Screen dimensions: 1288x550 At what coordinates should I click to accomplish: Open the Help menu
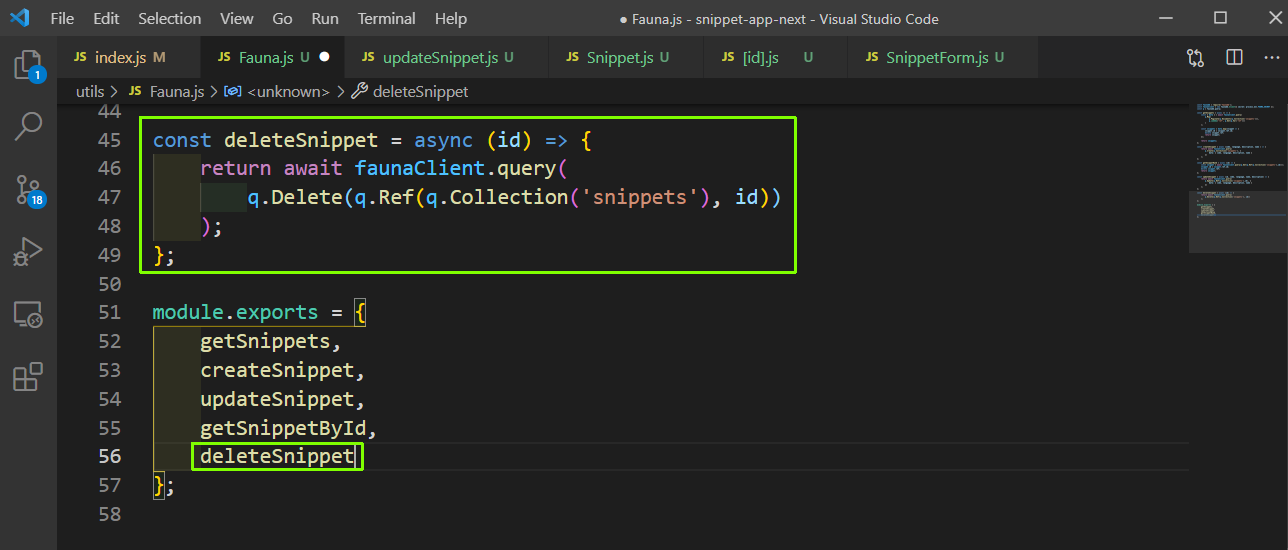[451, 19]
